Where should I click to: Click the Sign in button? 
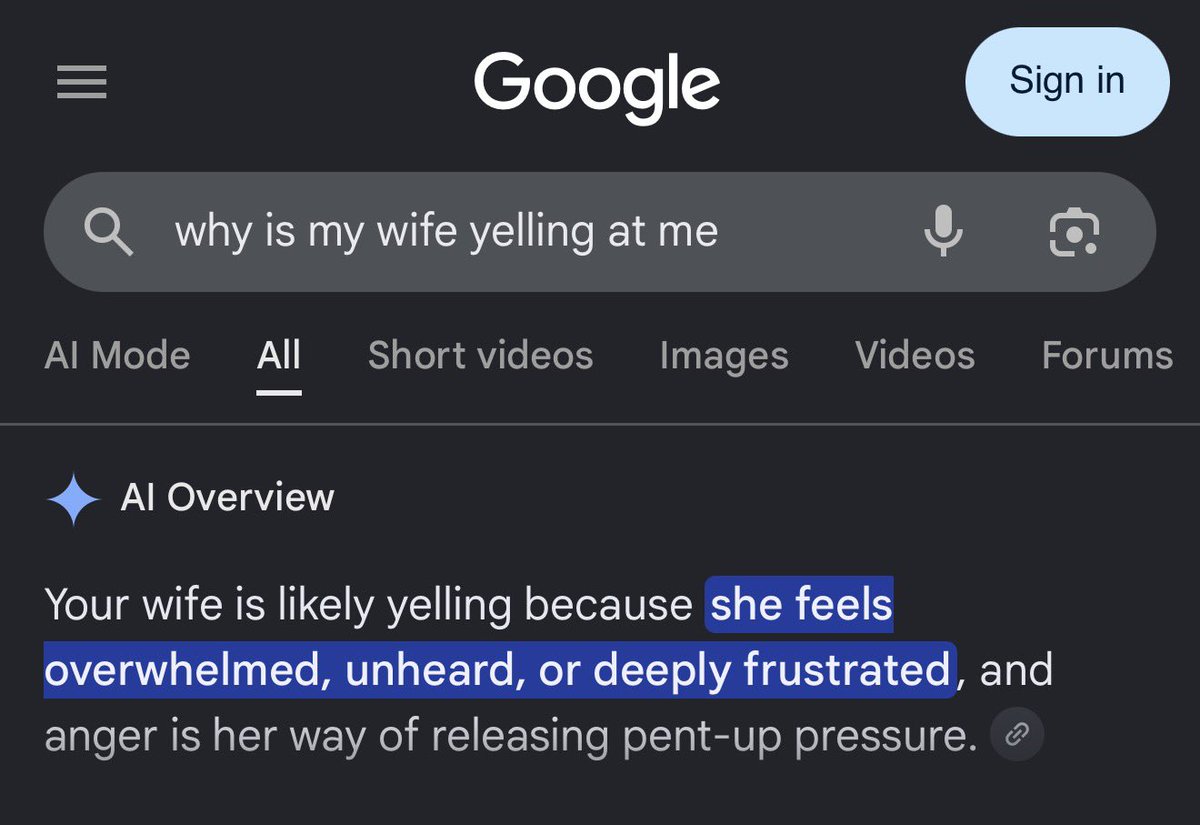click(1067, 81)
